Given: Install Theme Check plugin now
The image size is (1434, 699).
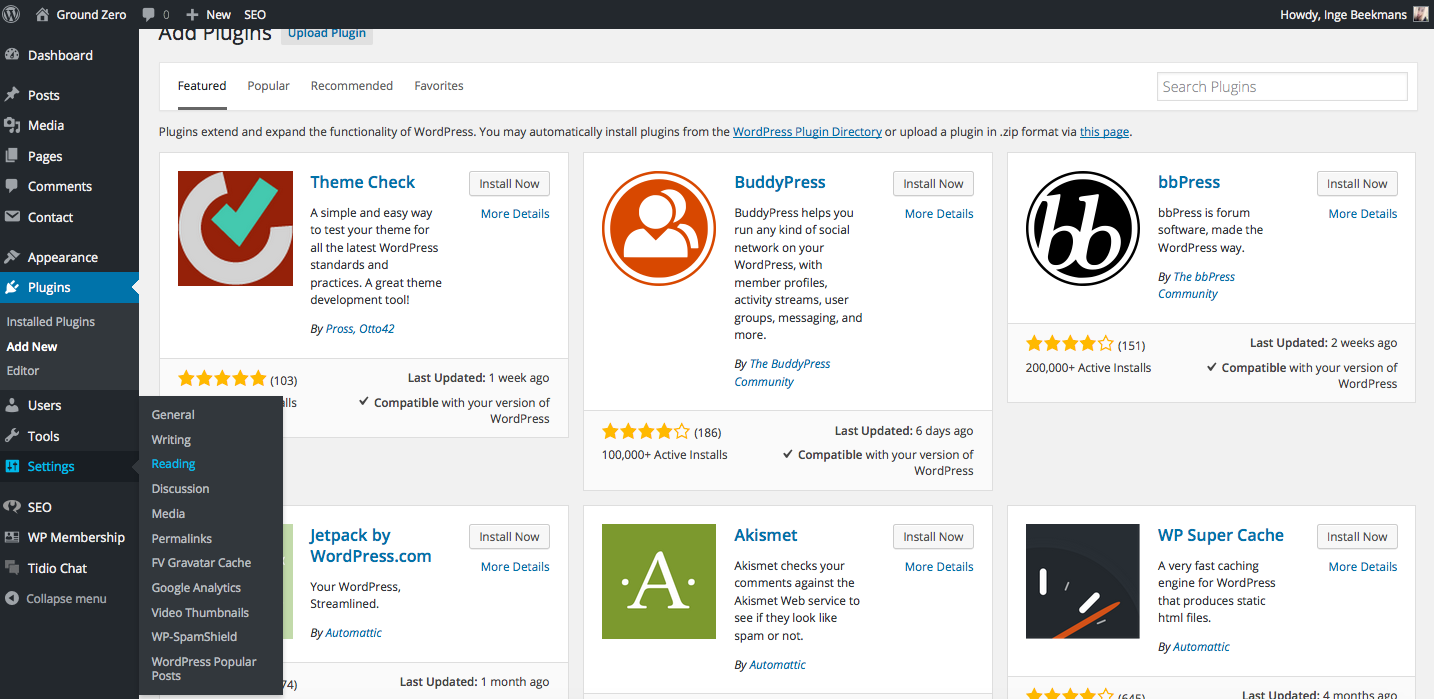Looking at the screenshot, I should point(509,184).
